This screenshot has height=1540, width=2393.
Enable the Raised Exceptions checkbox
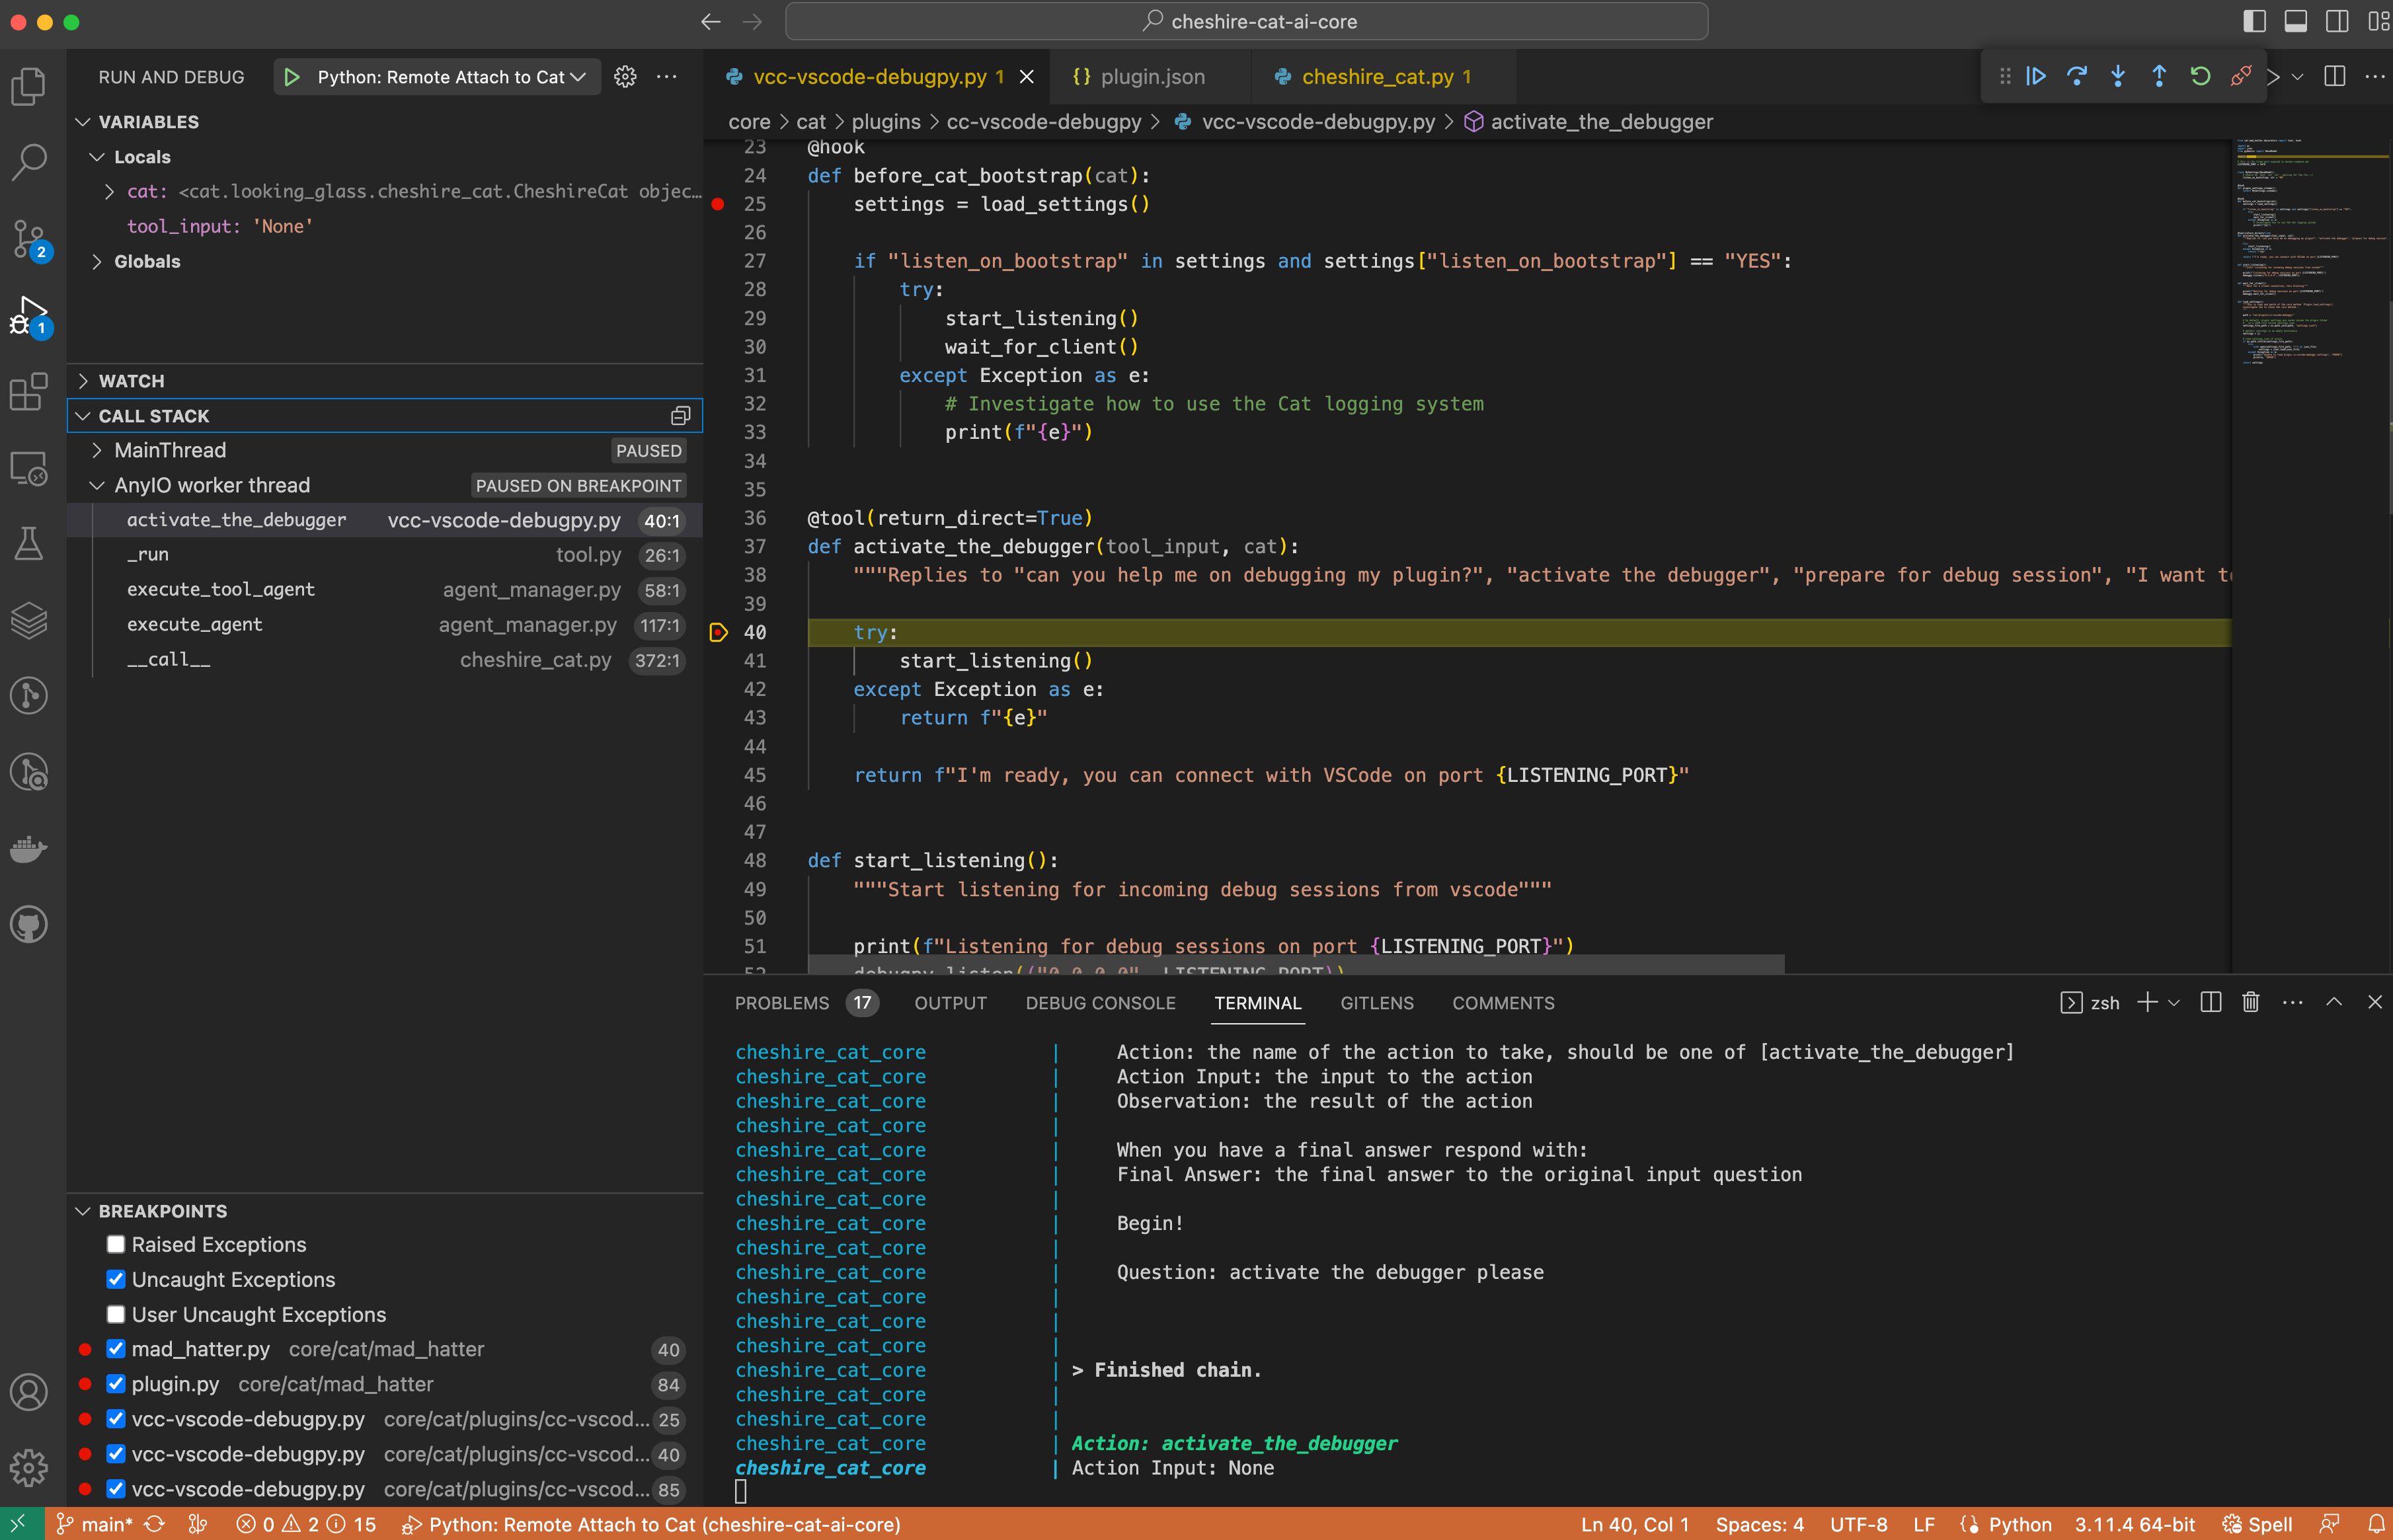click(x=116, y=1244)
